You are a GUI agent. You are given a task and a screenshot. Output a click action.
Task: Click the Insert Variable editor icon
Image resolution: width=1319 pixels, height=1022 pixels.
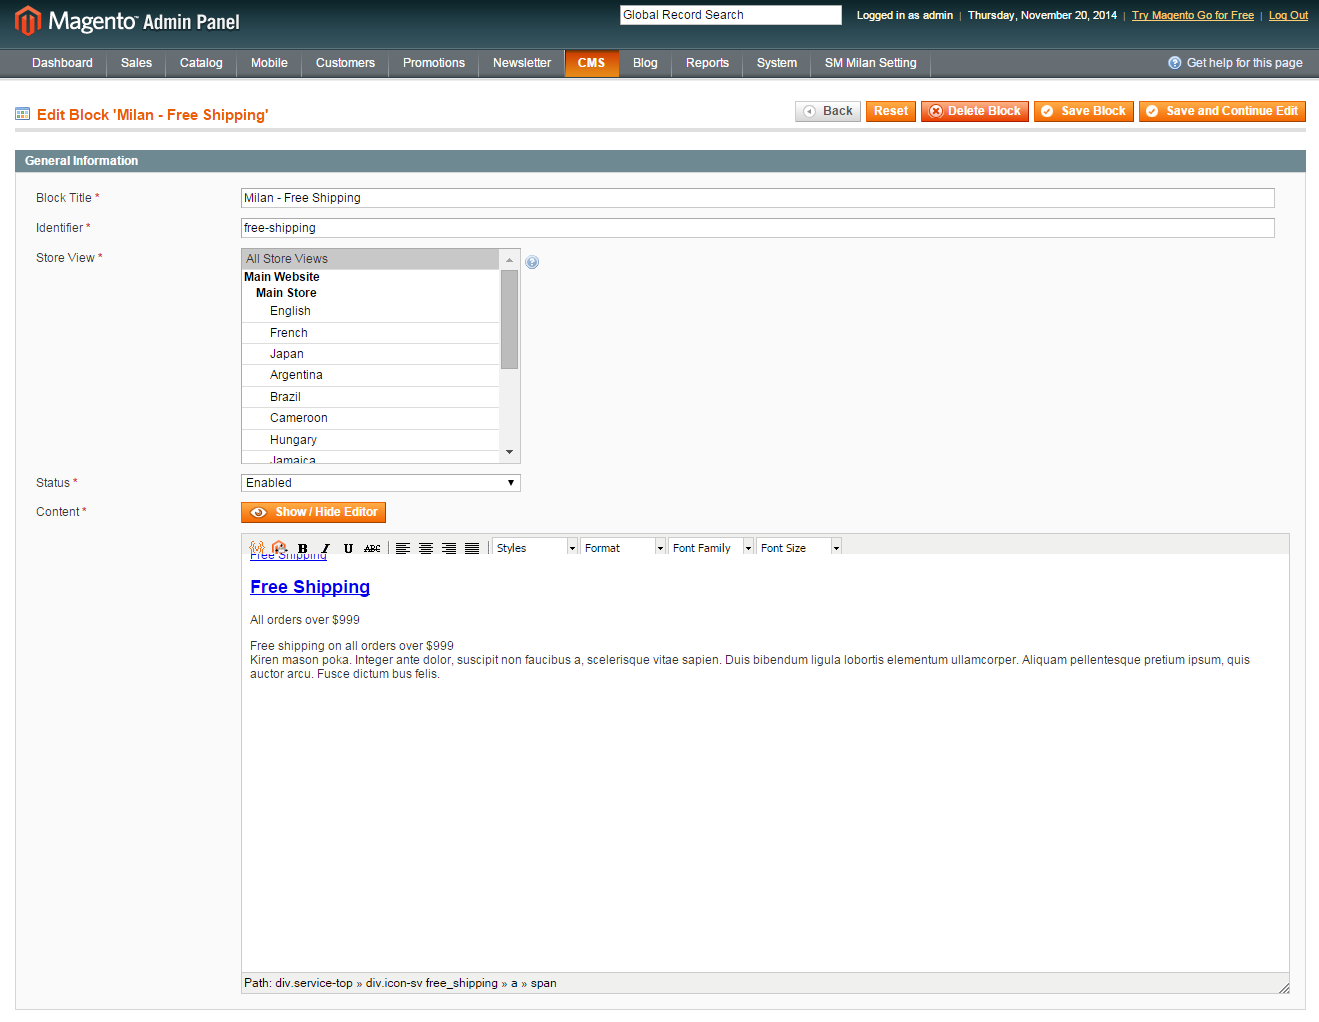(x=257, y=548)
